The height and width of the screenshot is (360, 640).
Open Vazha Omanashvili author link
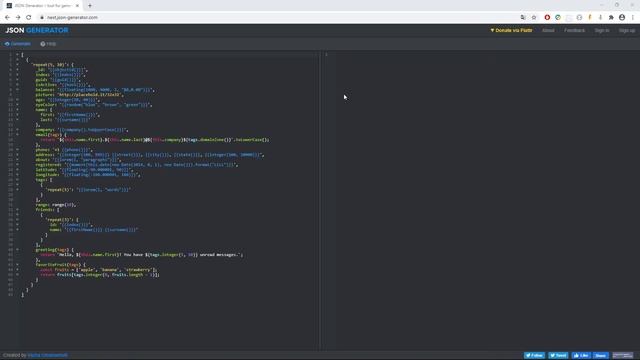[48, 355]
